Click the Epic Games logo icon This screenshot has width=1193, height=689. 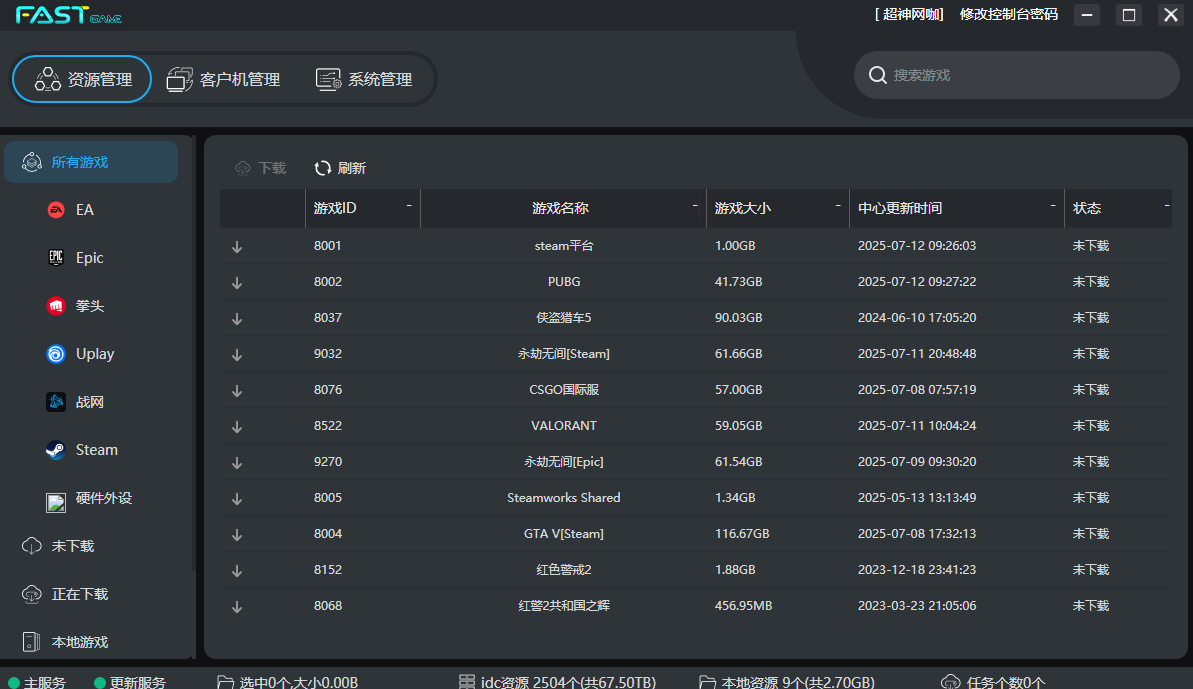point(56,258)
